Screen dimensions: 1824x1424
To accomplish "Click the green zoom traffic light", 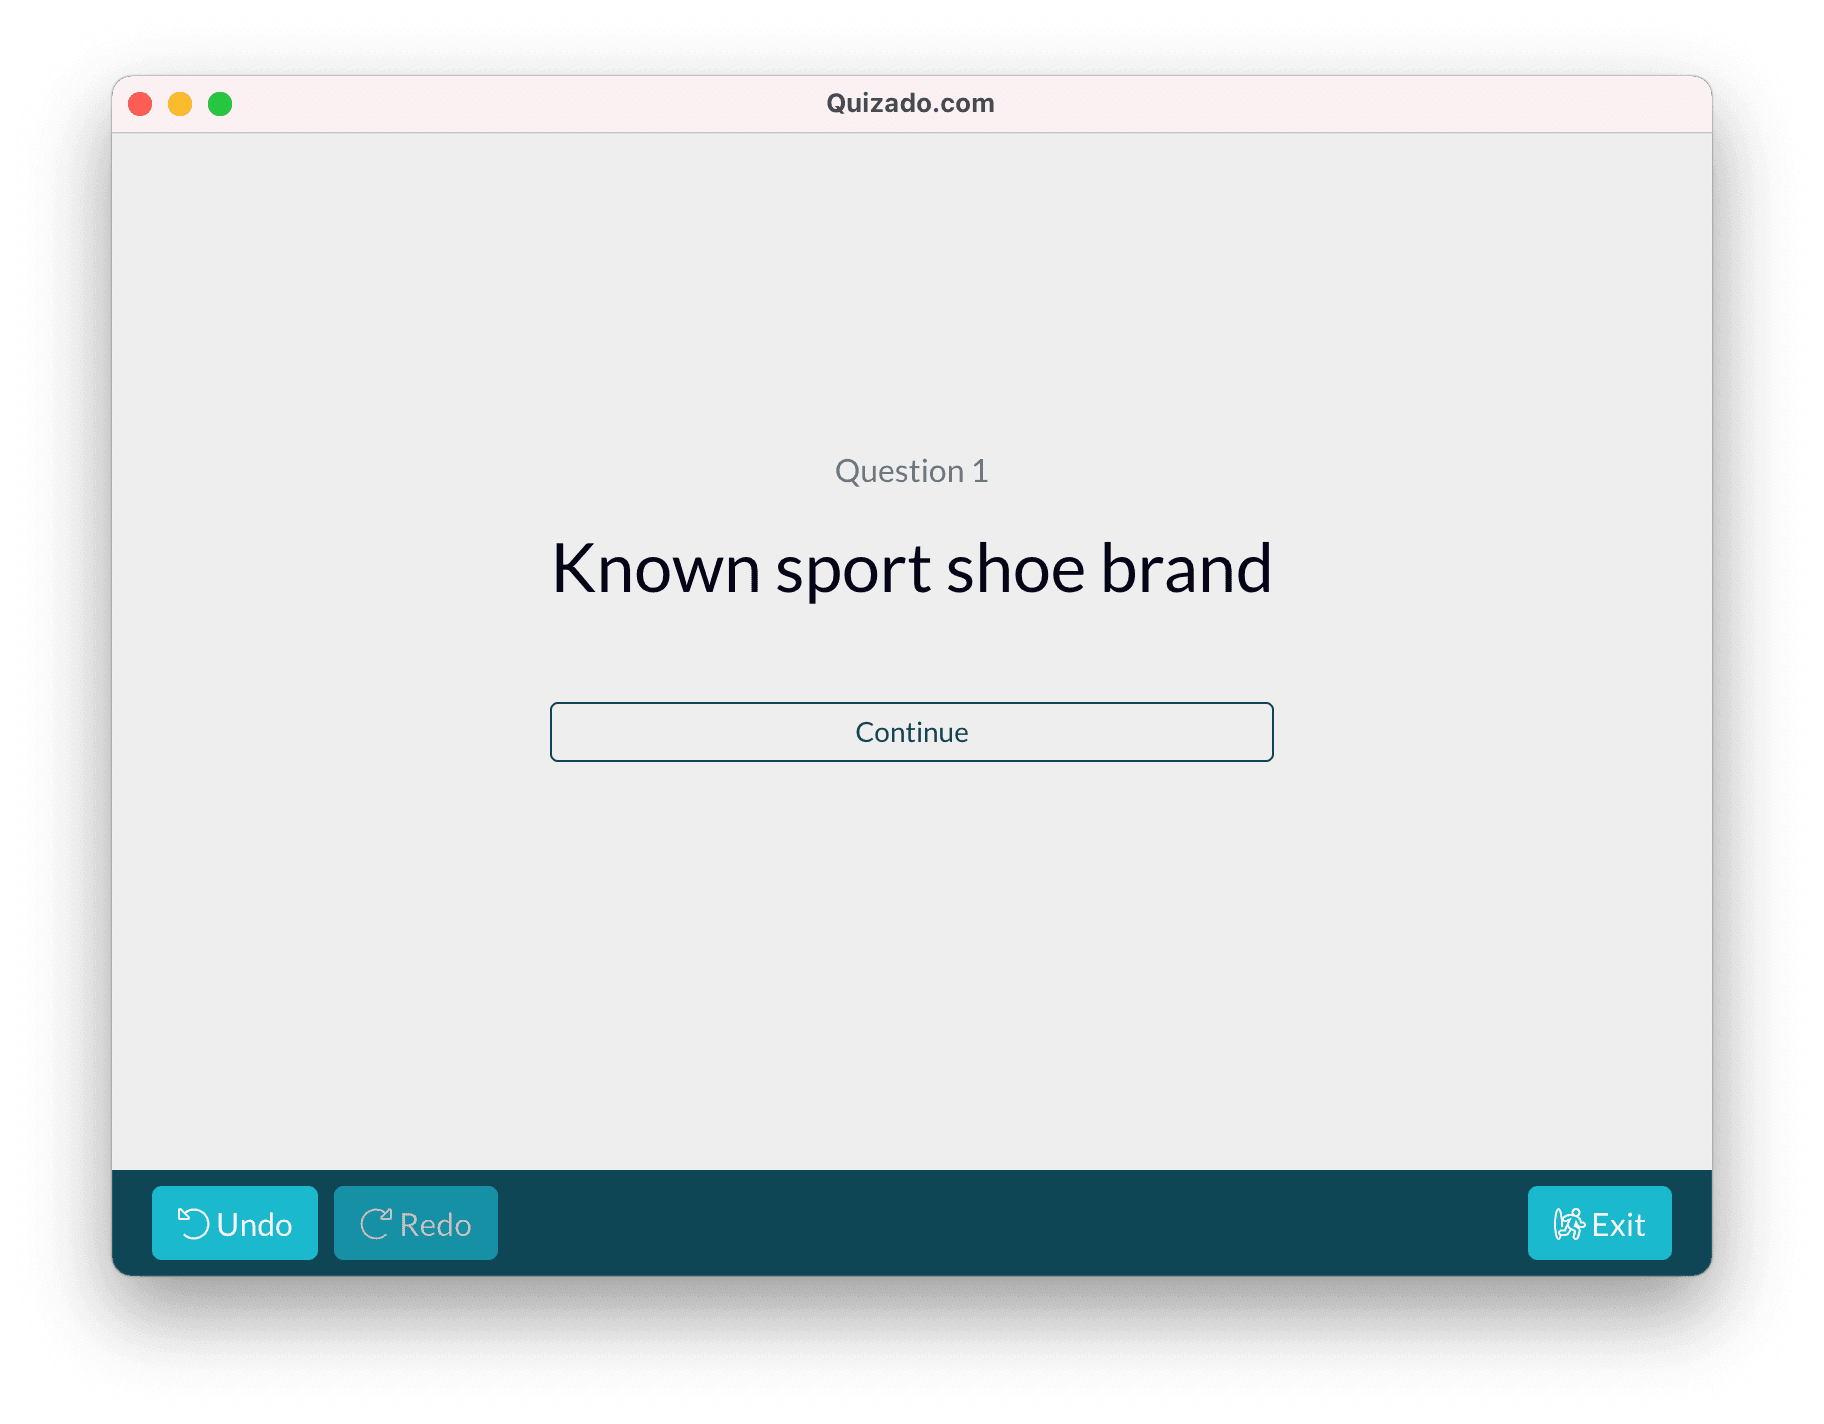I will (x=219, y=103).
